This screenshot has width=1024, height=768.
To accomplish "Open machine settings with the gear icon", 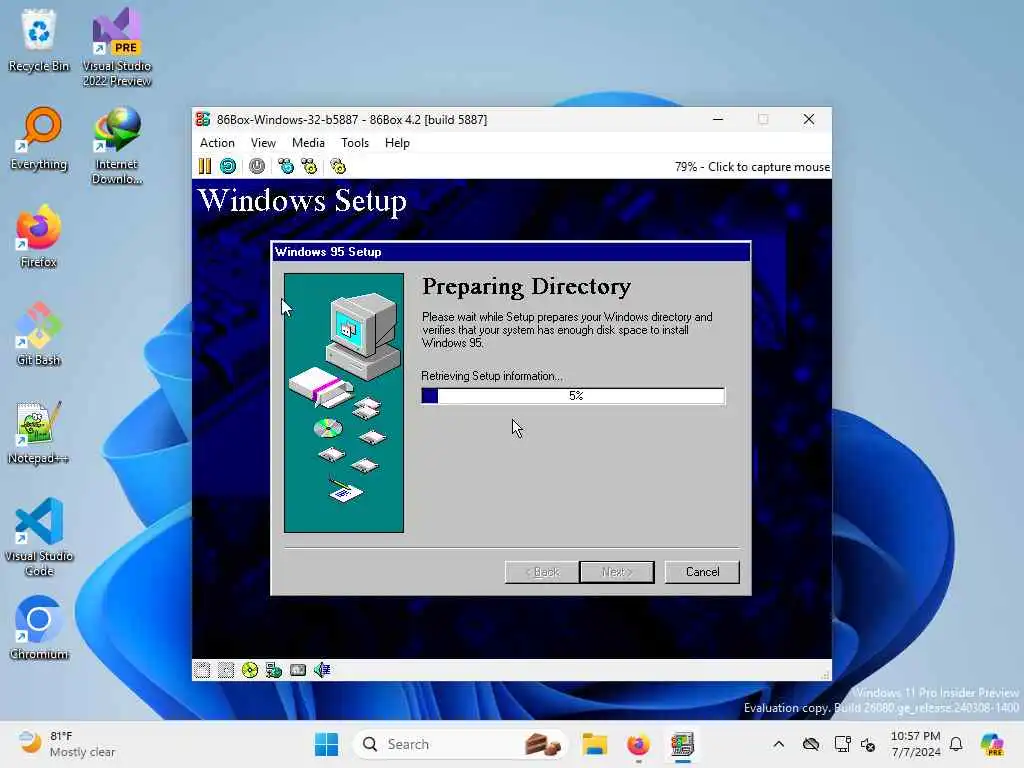I will click(338, 167).
